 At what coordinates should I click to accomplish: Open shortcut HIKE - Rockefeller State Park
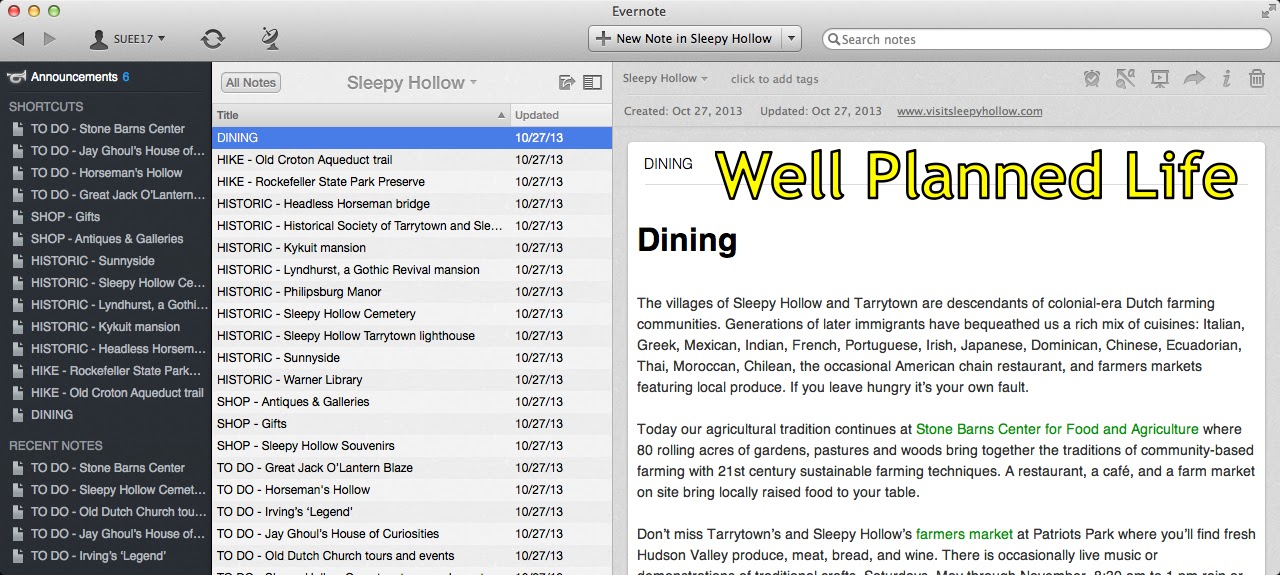tap(106, 371)
